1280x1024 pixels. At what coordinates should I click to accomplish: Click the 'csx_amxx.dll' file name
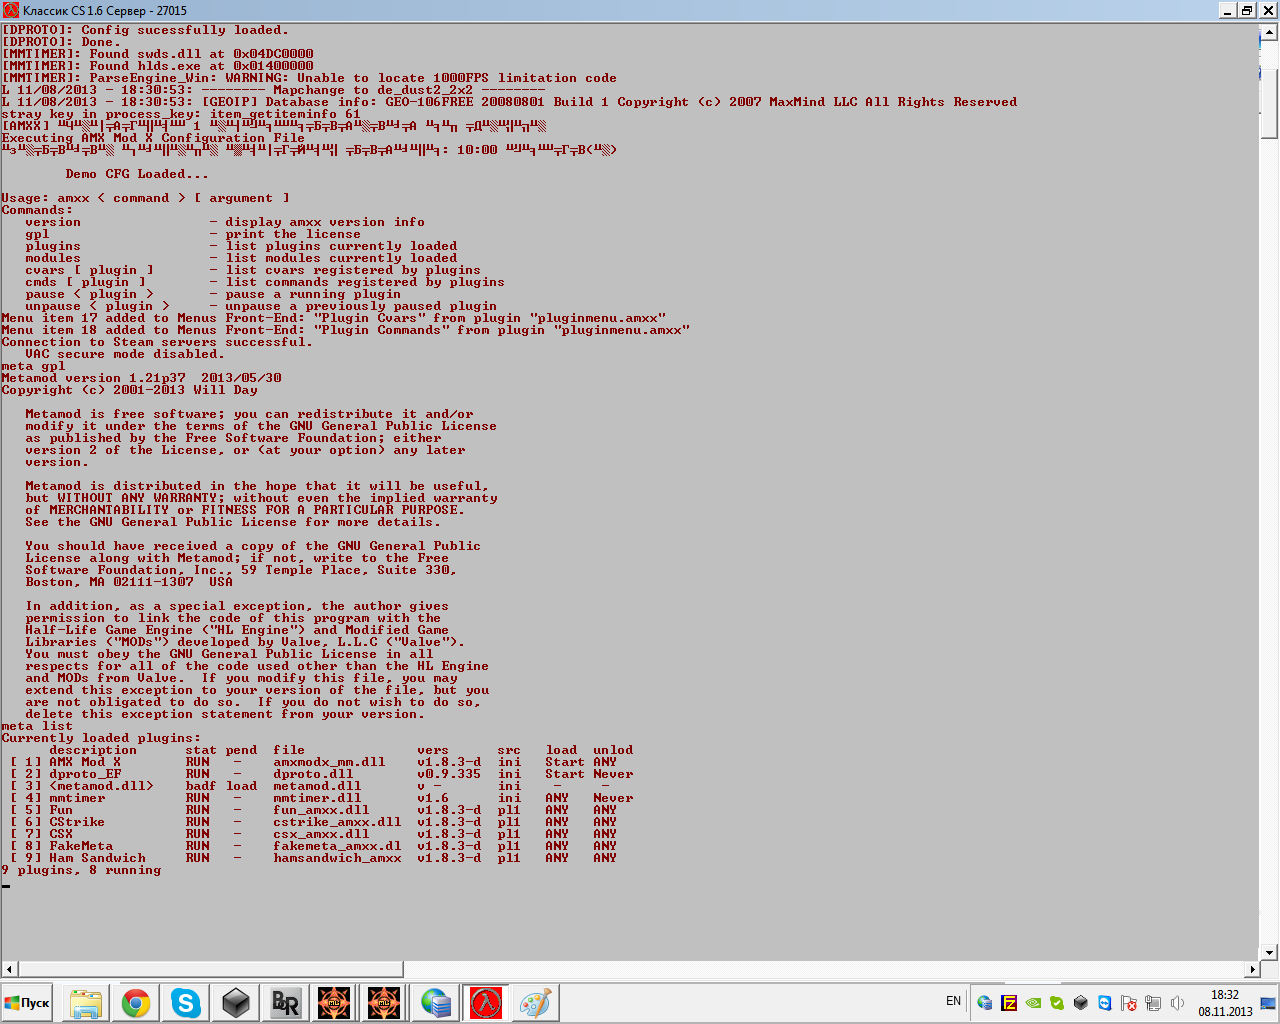[321, 834]
